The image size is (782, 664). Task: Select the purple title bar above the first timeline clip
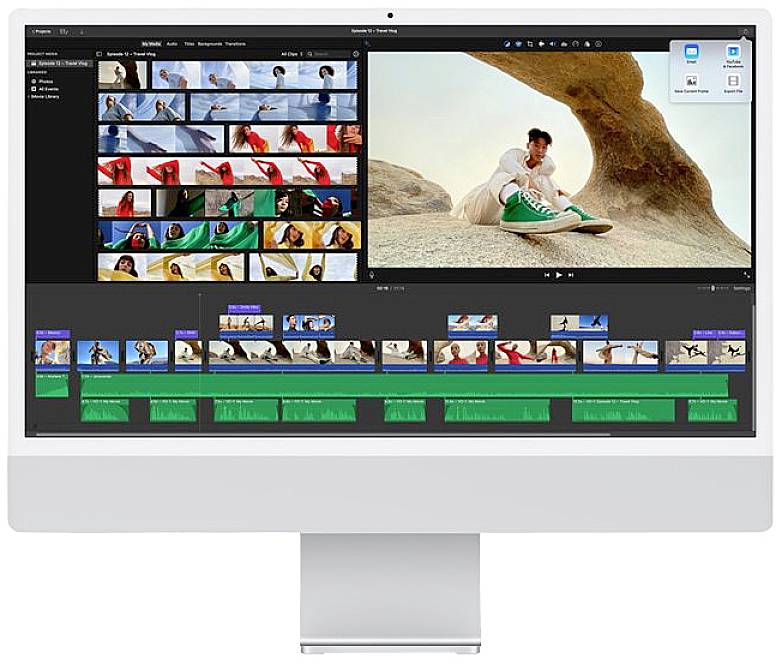[52, 333]
